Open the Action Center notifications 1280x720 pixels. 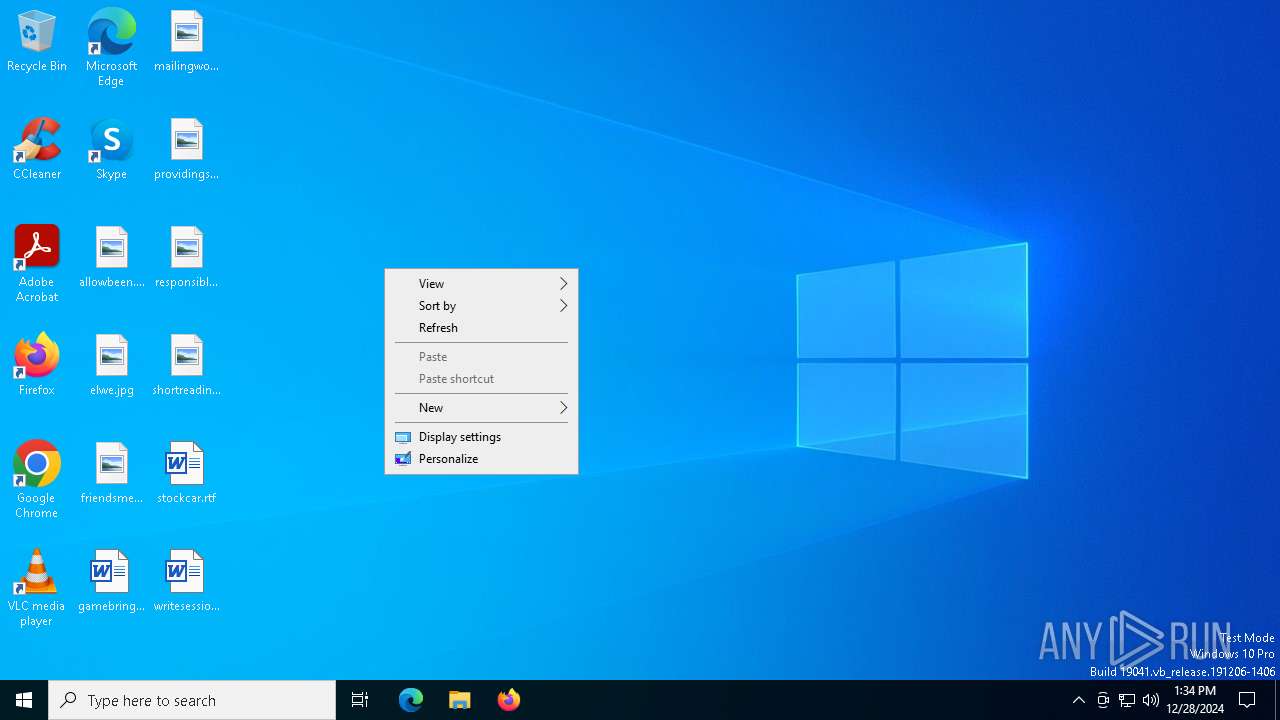pos(1247,700)
